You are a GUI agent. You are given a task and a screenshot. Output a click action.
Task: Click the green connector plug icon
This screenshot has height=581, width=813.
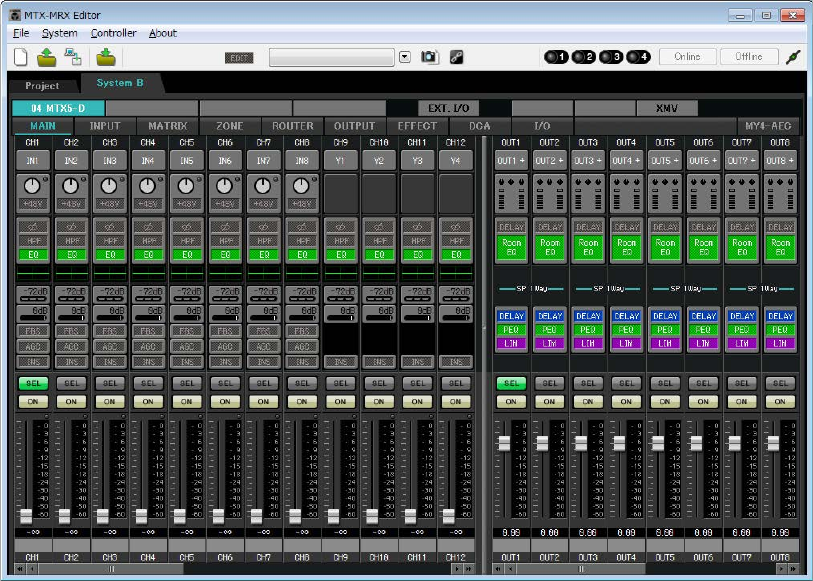[x=793, y=57]
